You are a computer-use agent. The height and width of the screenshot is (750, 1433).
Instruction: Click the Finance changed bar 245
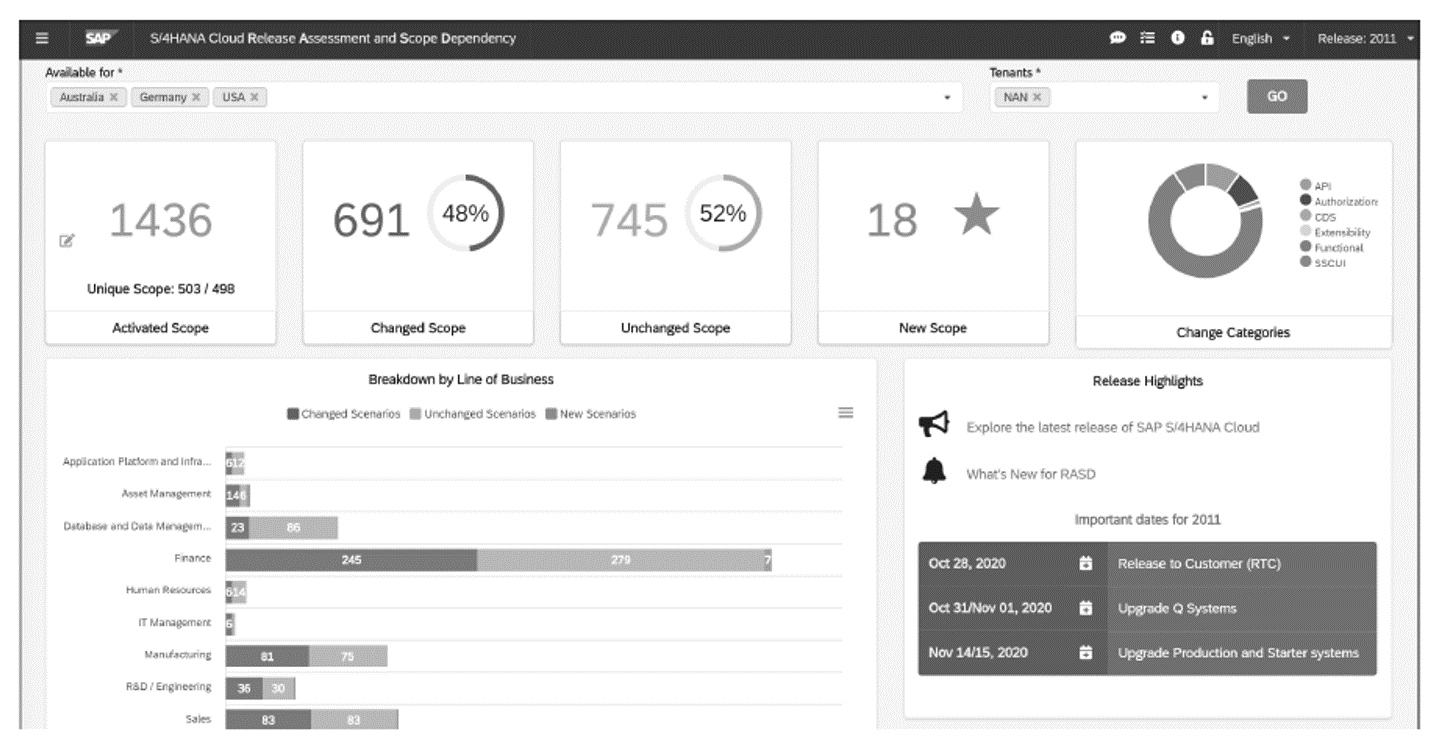351,561
